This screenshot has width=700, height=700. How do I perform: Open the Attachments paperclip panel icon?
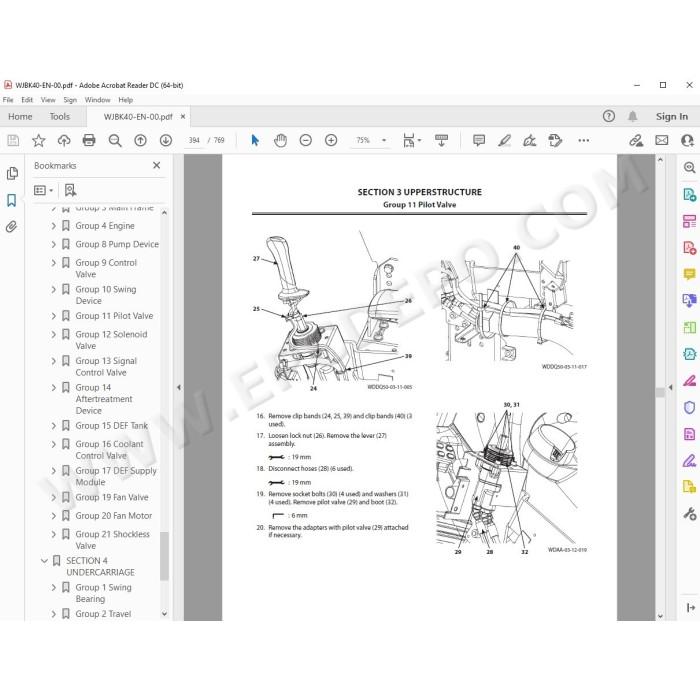pyautogui.click(x=12, y=227)
